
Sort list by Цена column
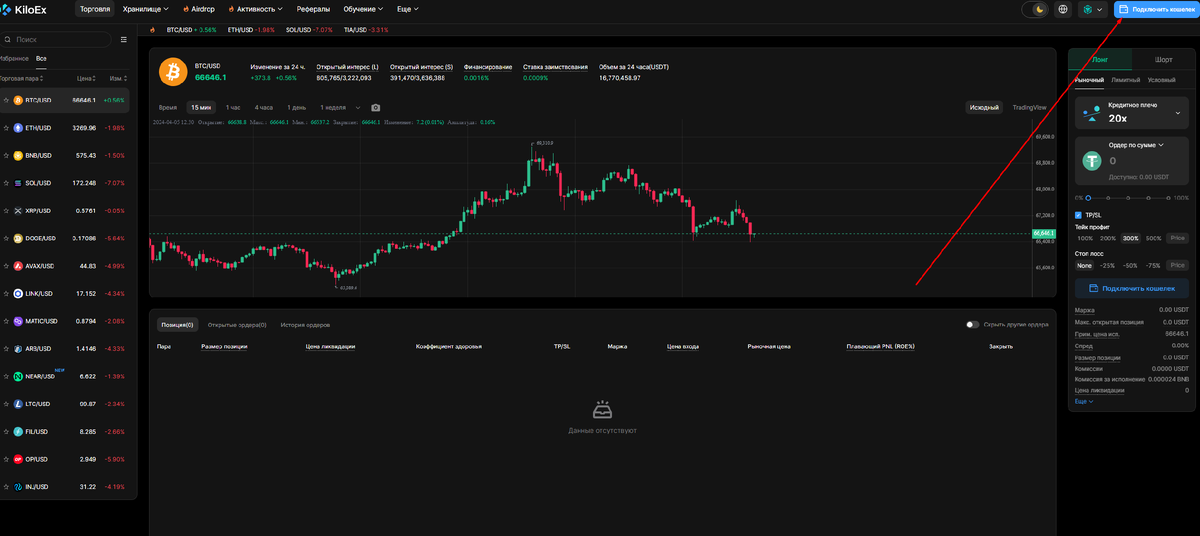[87, 78]
